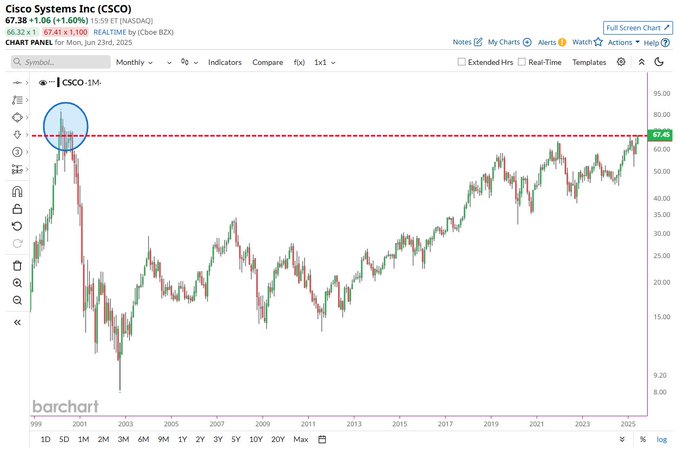Collapse the chart toolbar with double chevron
Image resolution: width=679 pixels, height=449 pixels.
(x=641, y=62)
